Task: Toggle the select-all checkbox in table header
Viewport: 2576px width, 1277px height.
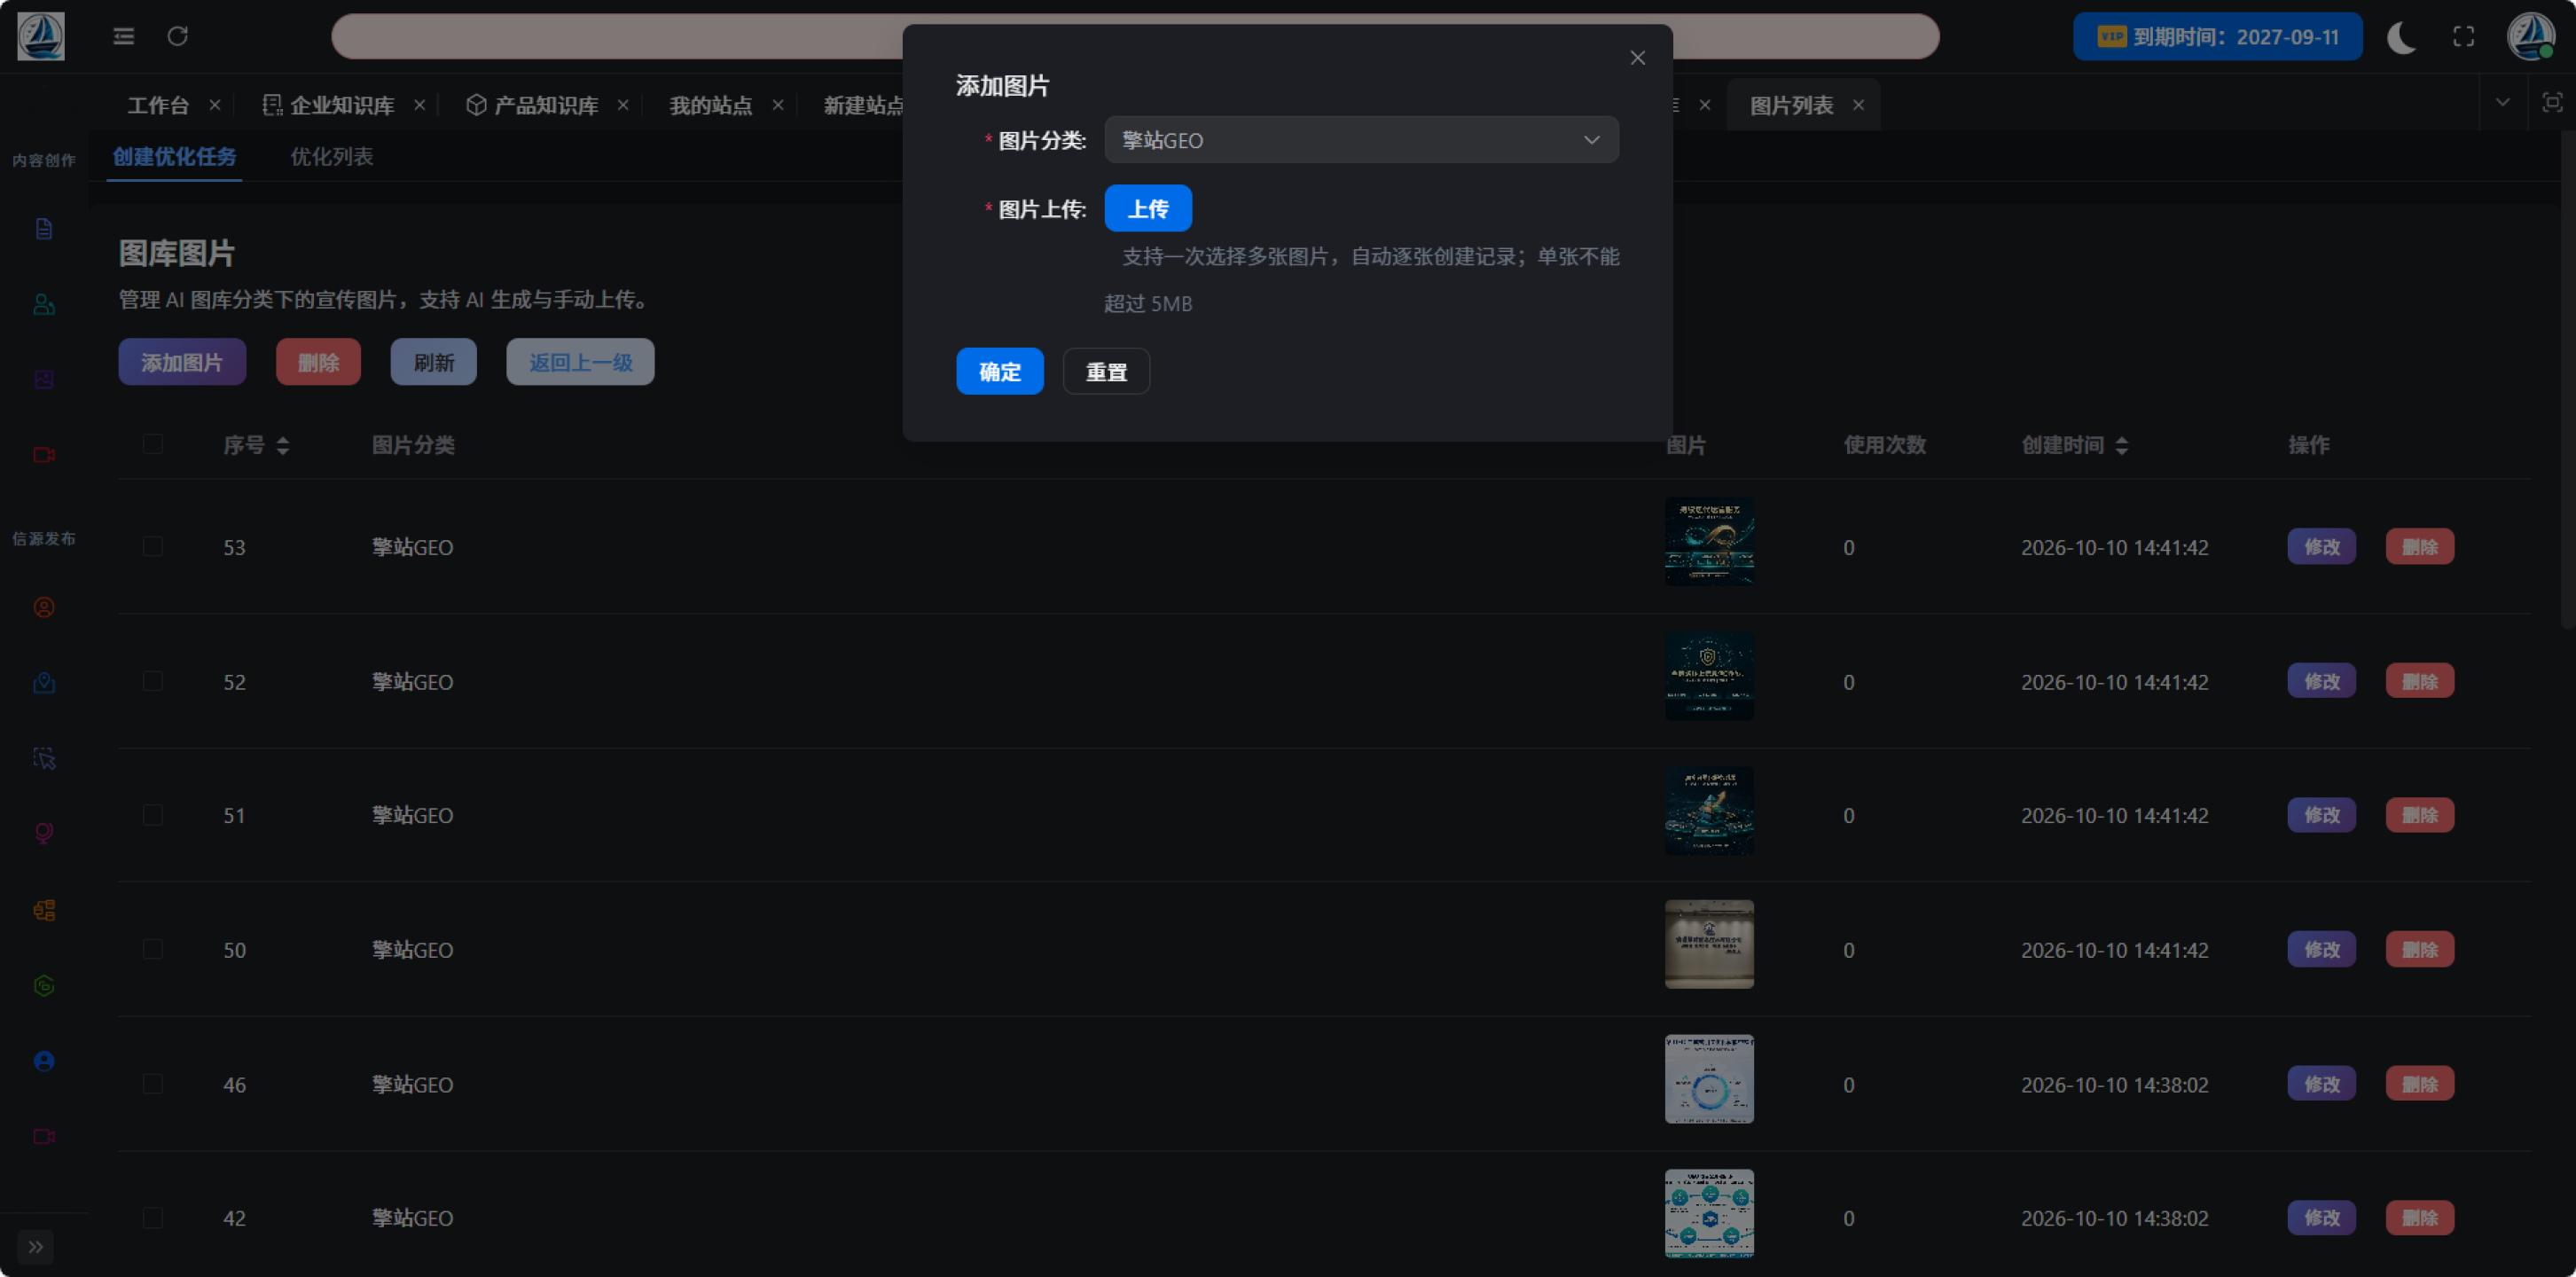Action: point(153,444)
